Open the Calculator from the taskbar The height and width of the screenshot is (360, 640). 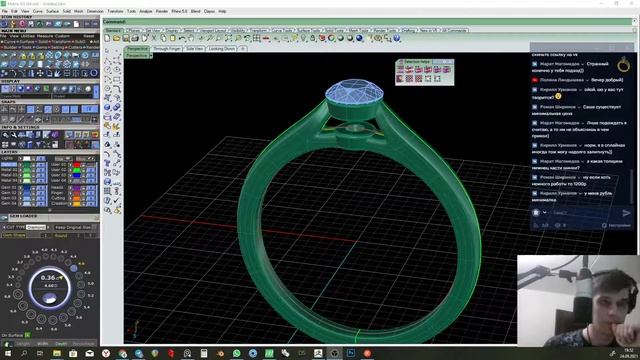[204, 353]
